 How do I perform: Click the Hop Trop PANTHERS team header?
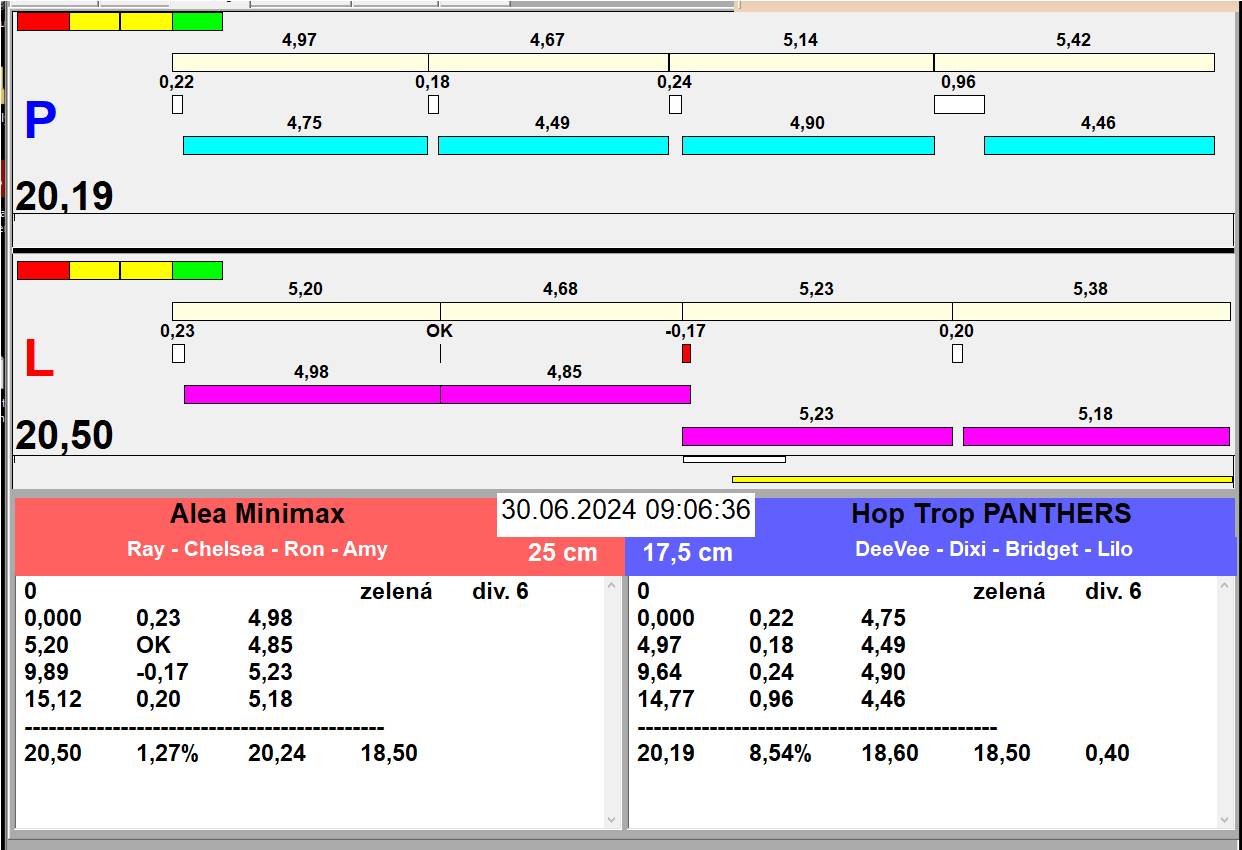point(990,514)
